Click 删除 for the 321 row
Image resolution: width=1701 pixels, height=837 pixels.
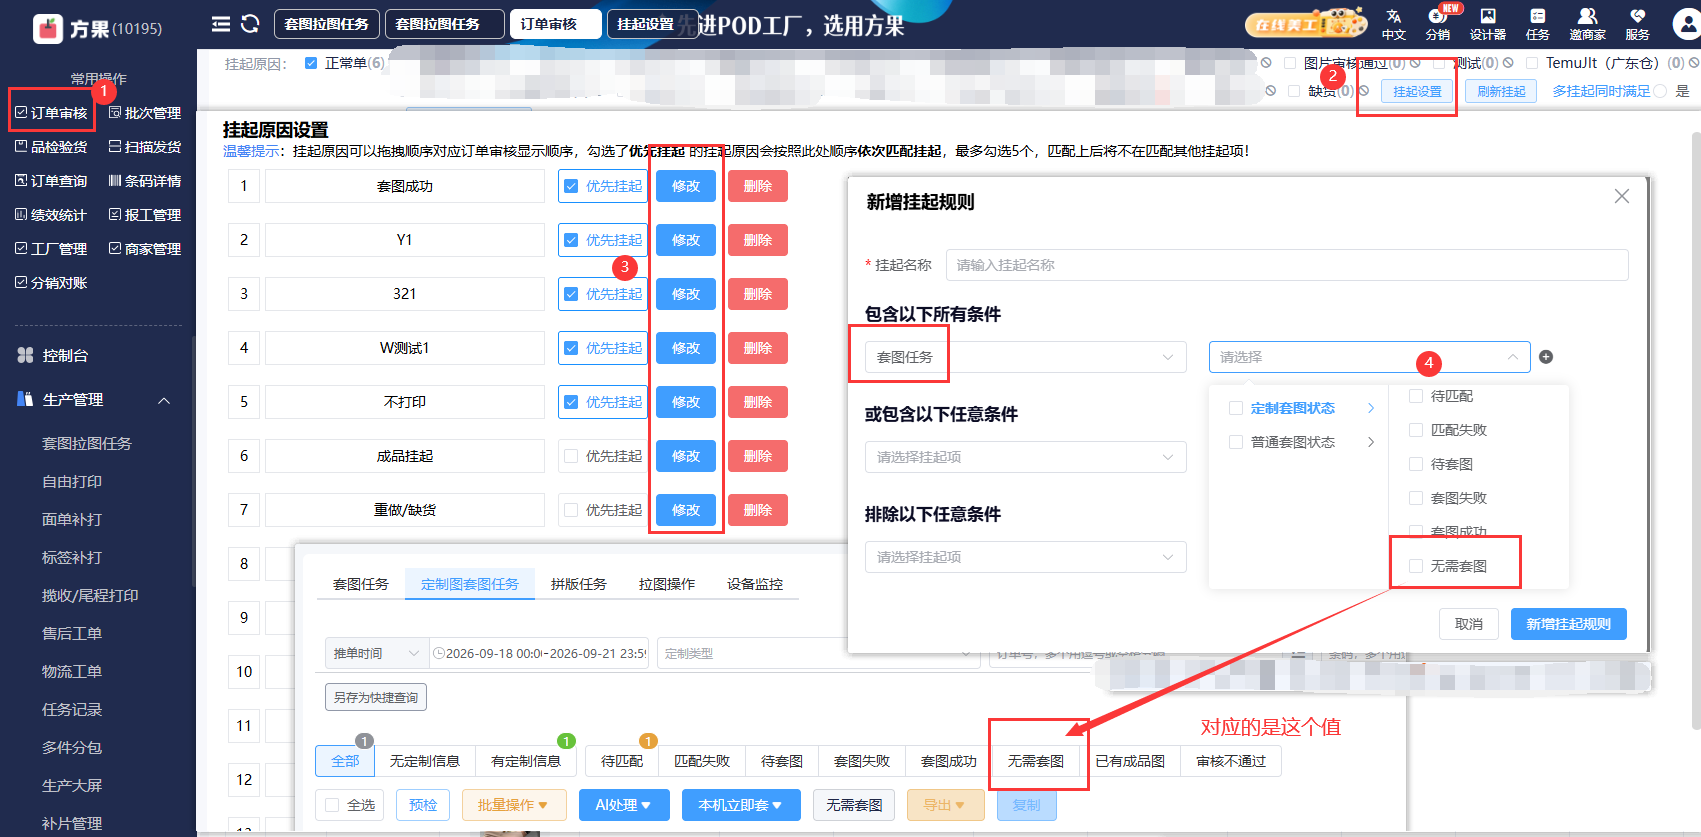758,294
